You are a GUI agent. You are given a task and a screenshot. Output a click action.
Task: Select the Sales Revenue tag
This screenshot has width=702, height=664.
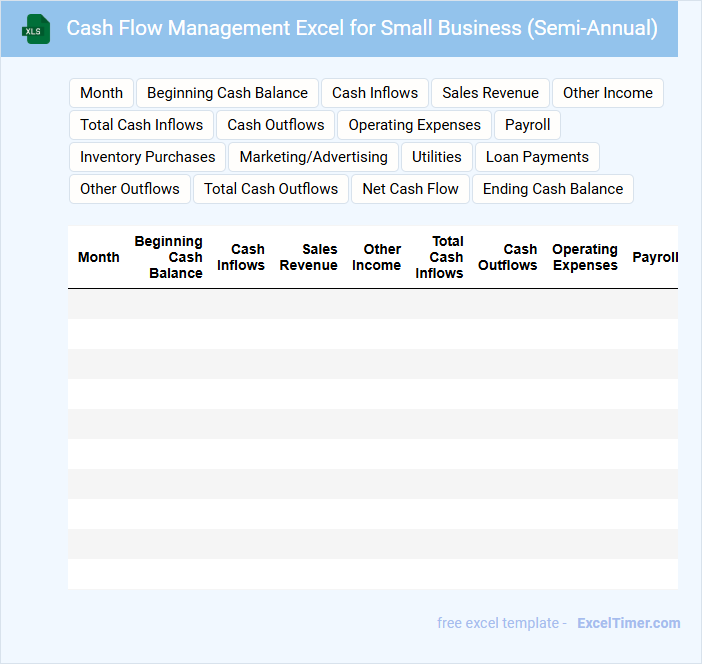point(490,93)
